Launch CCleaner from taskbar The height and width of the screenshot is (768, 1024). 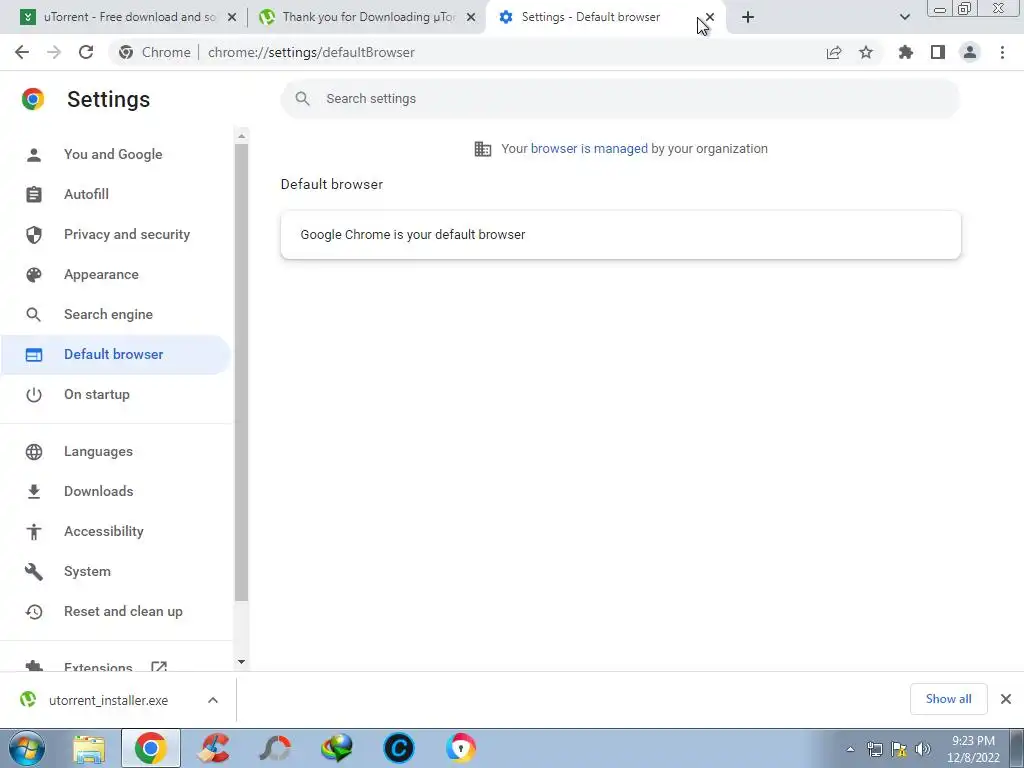pyautogui.click(x=213, y=748)
